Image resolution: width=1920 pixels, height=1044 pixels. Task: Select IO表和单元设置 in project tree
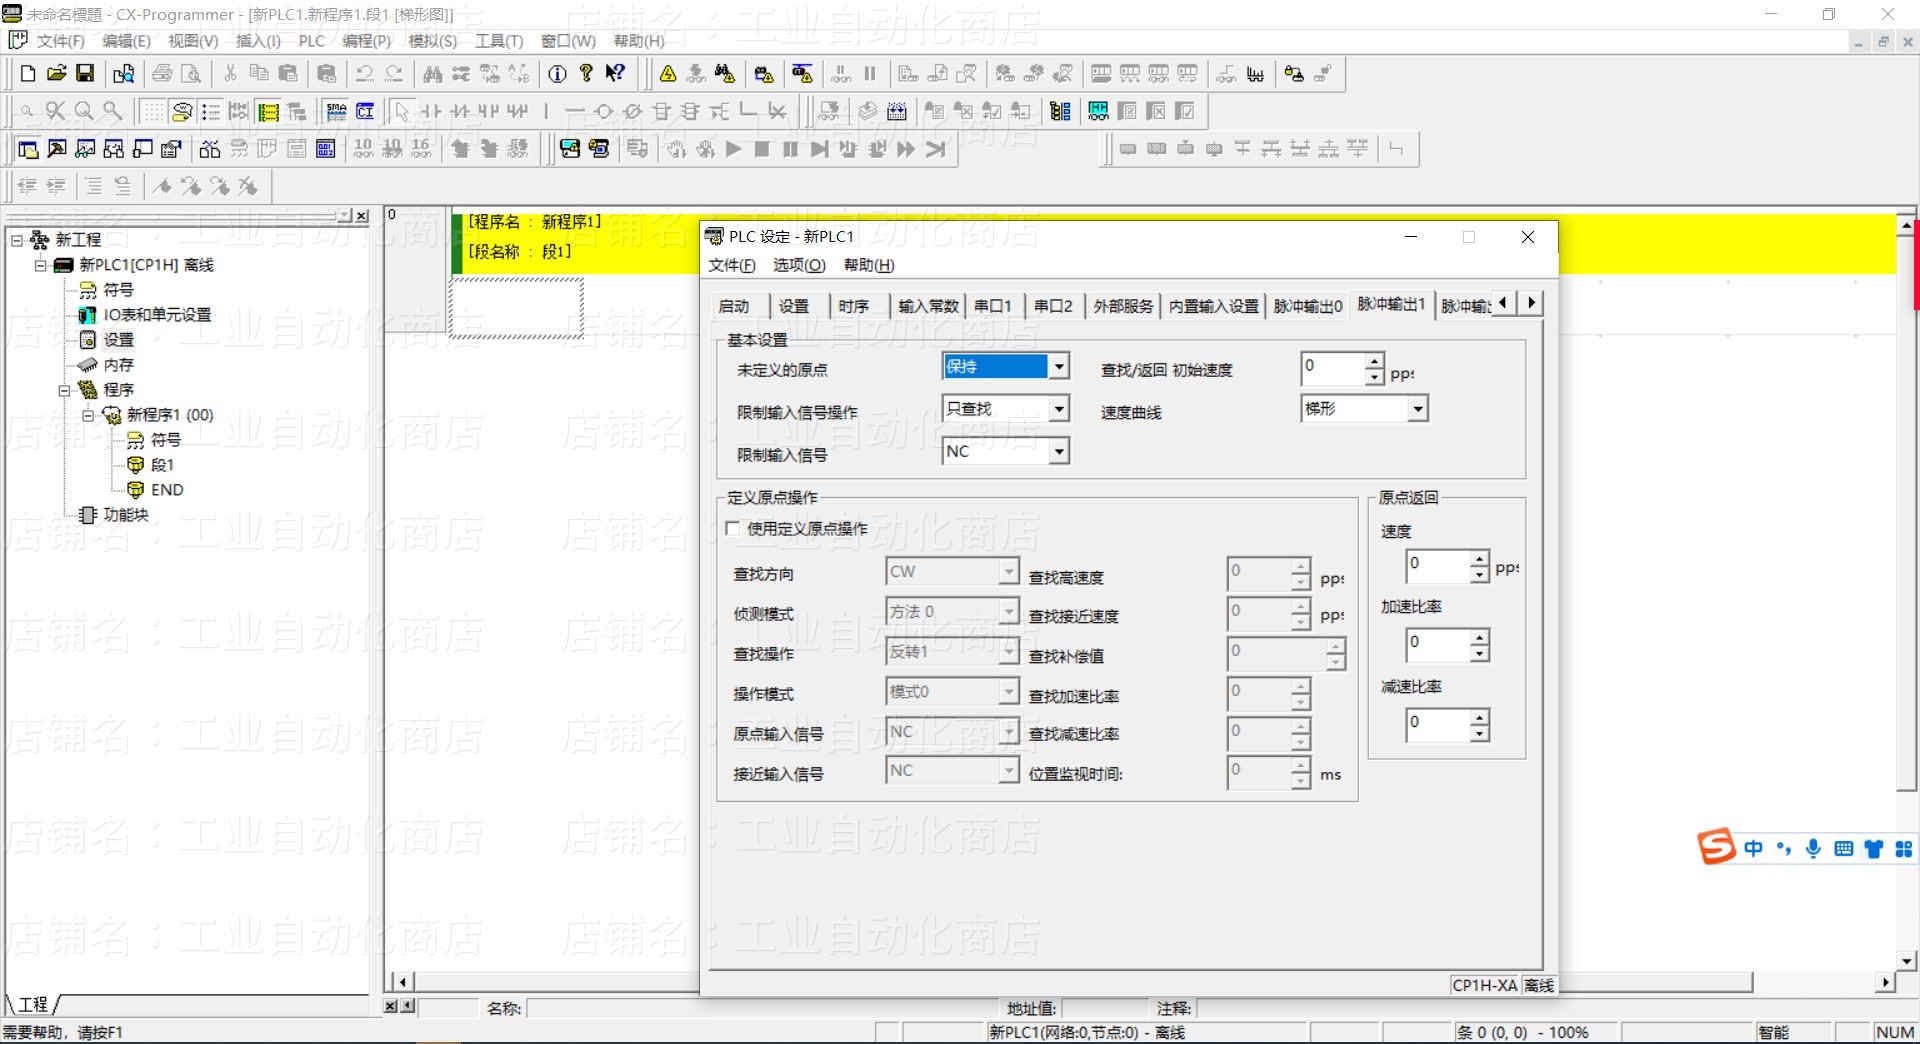[x=157, y=315]
